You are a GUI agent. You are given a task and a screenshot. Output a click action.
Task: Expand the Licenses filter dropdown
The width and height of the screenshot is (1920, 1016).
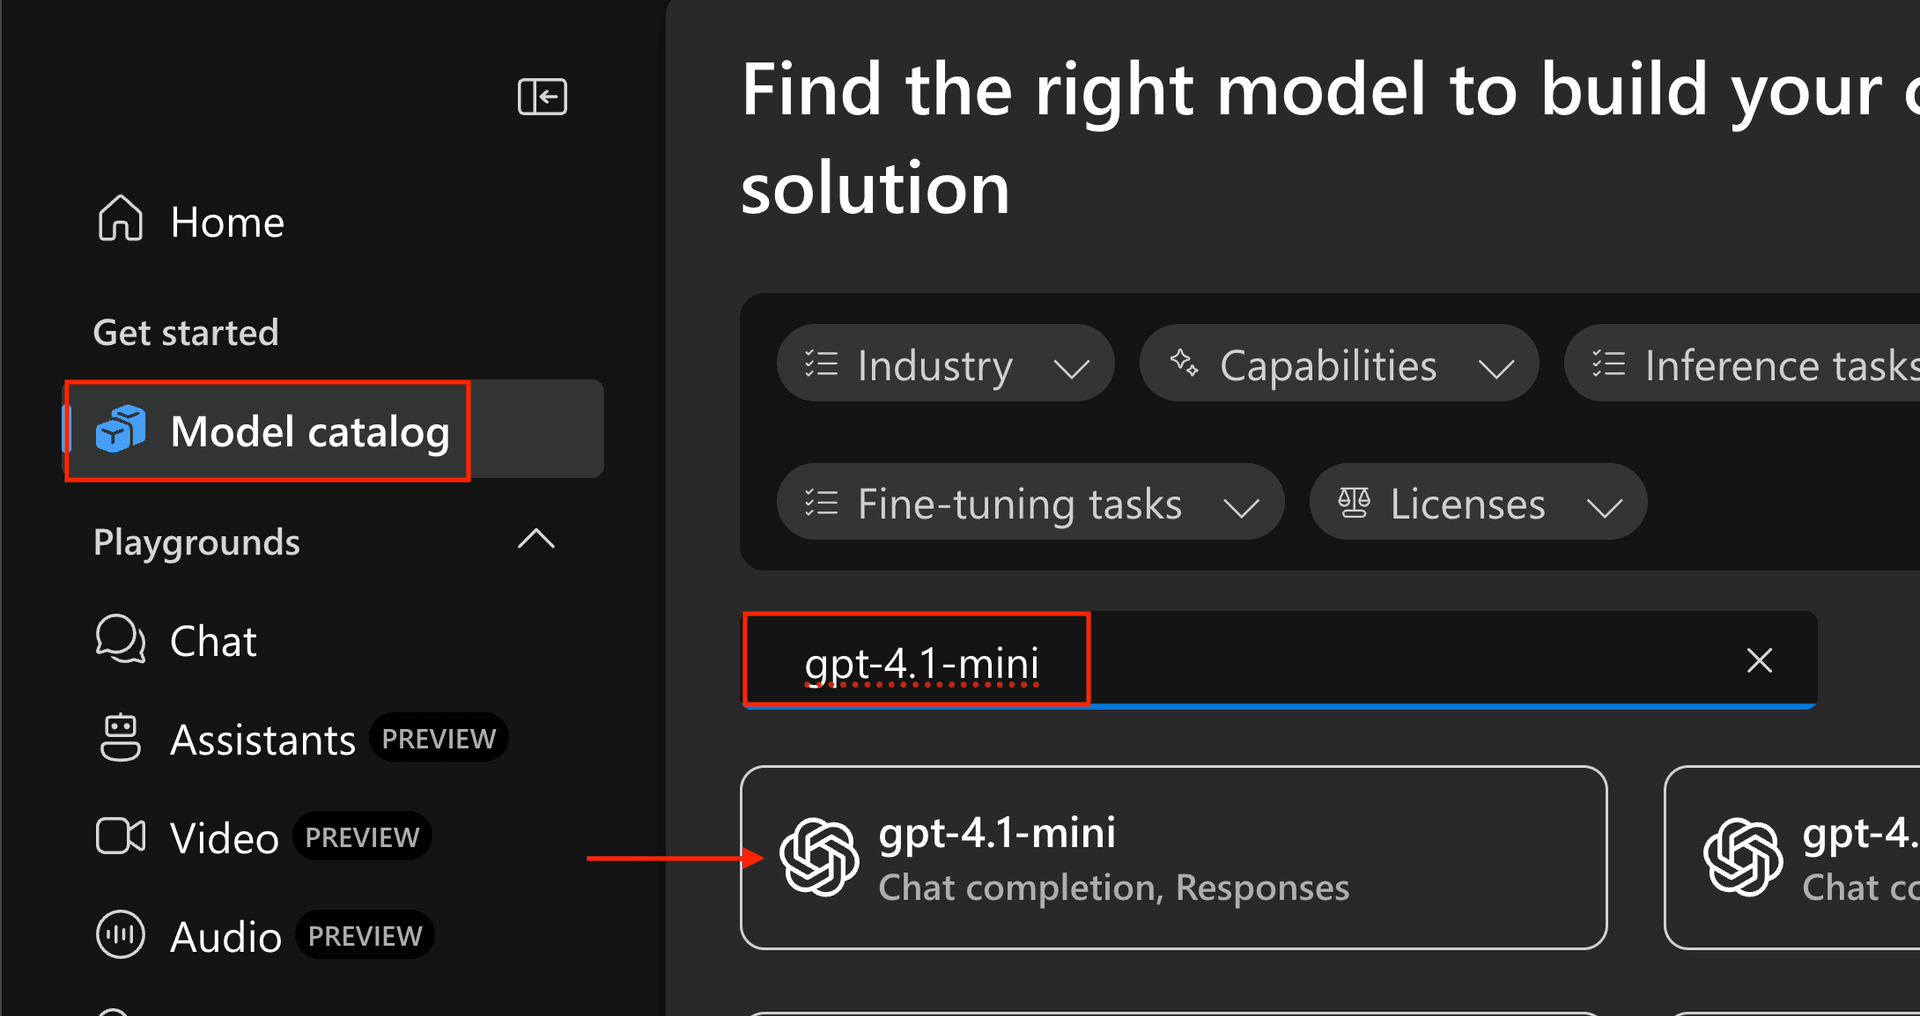pos(1477,503)
